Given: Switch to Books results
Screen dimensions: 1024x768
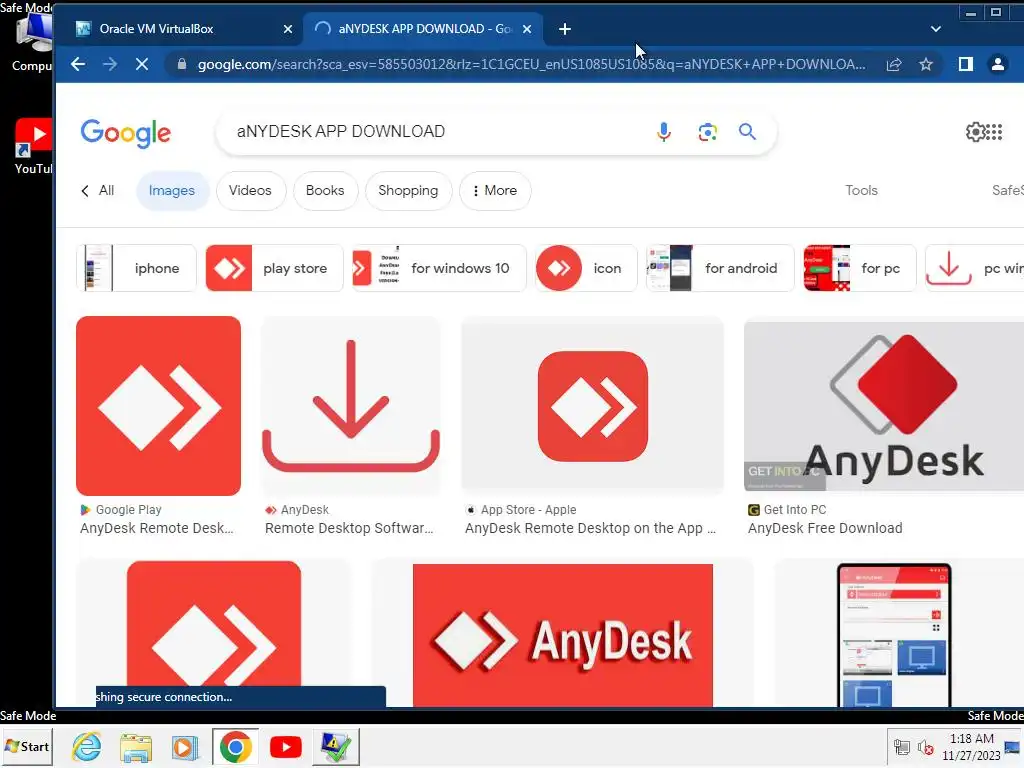Looking at the screenshot, I should [x=325, y=191].
